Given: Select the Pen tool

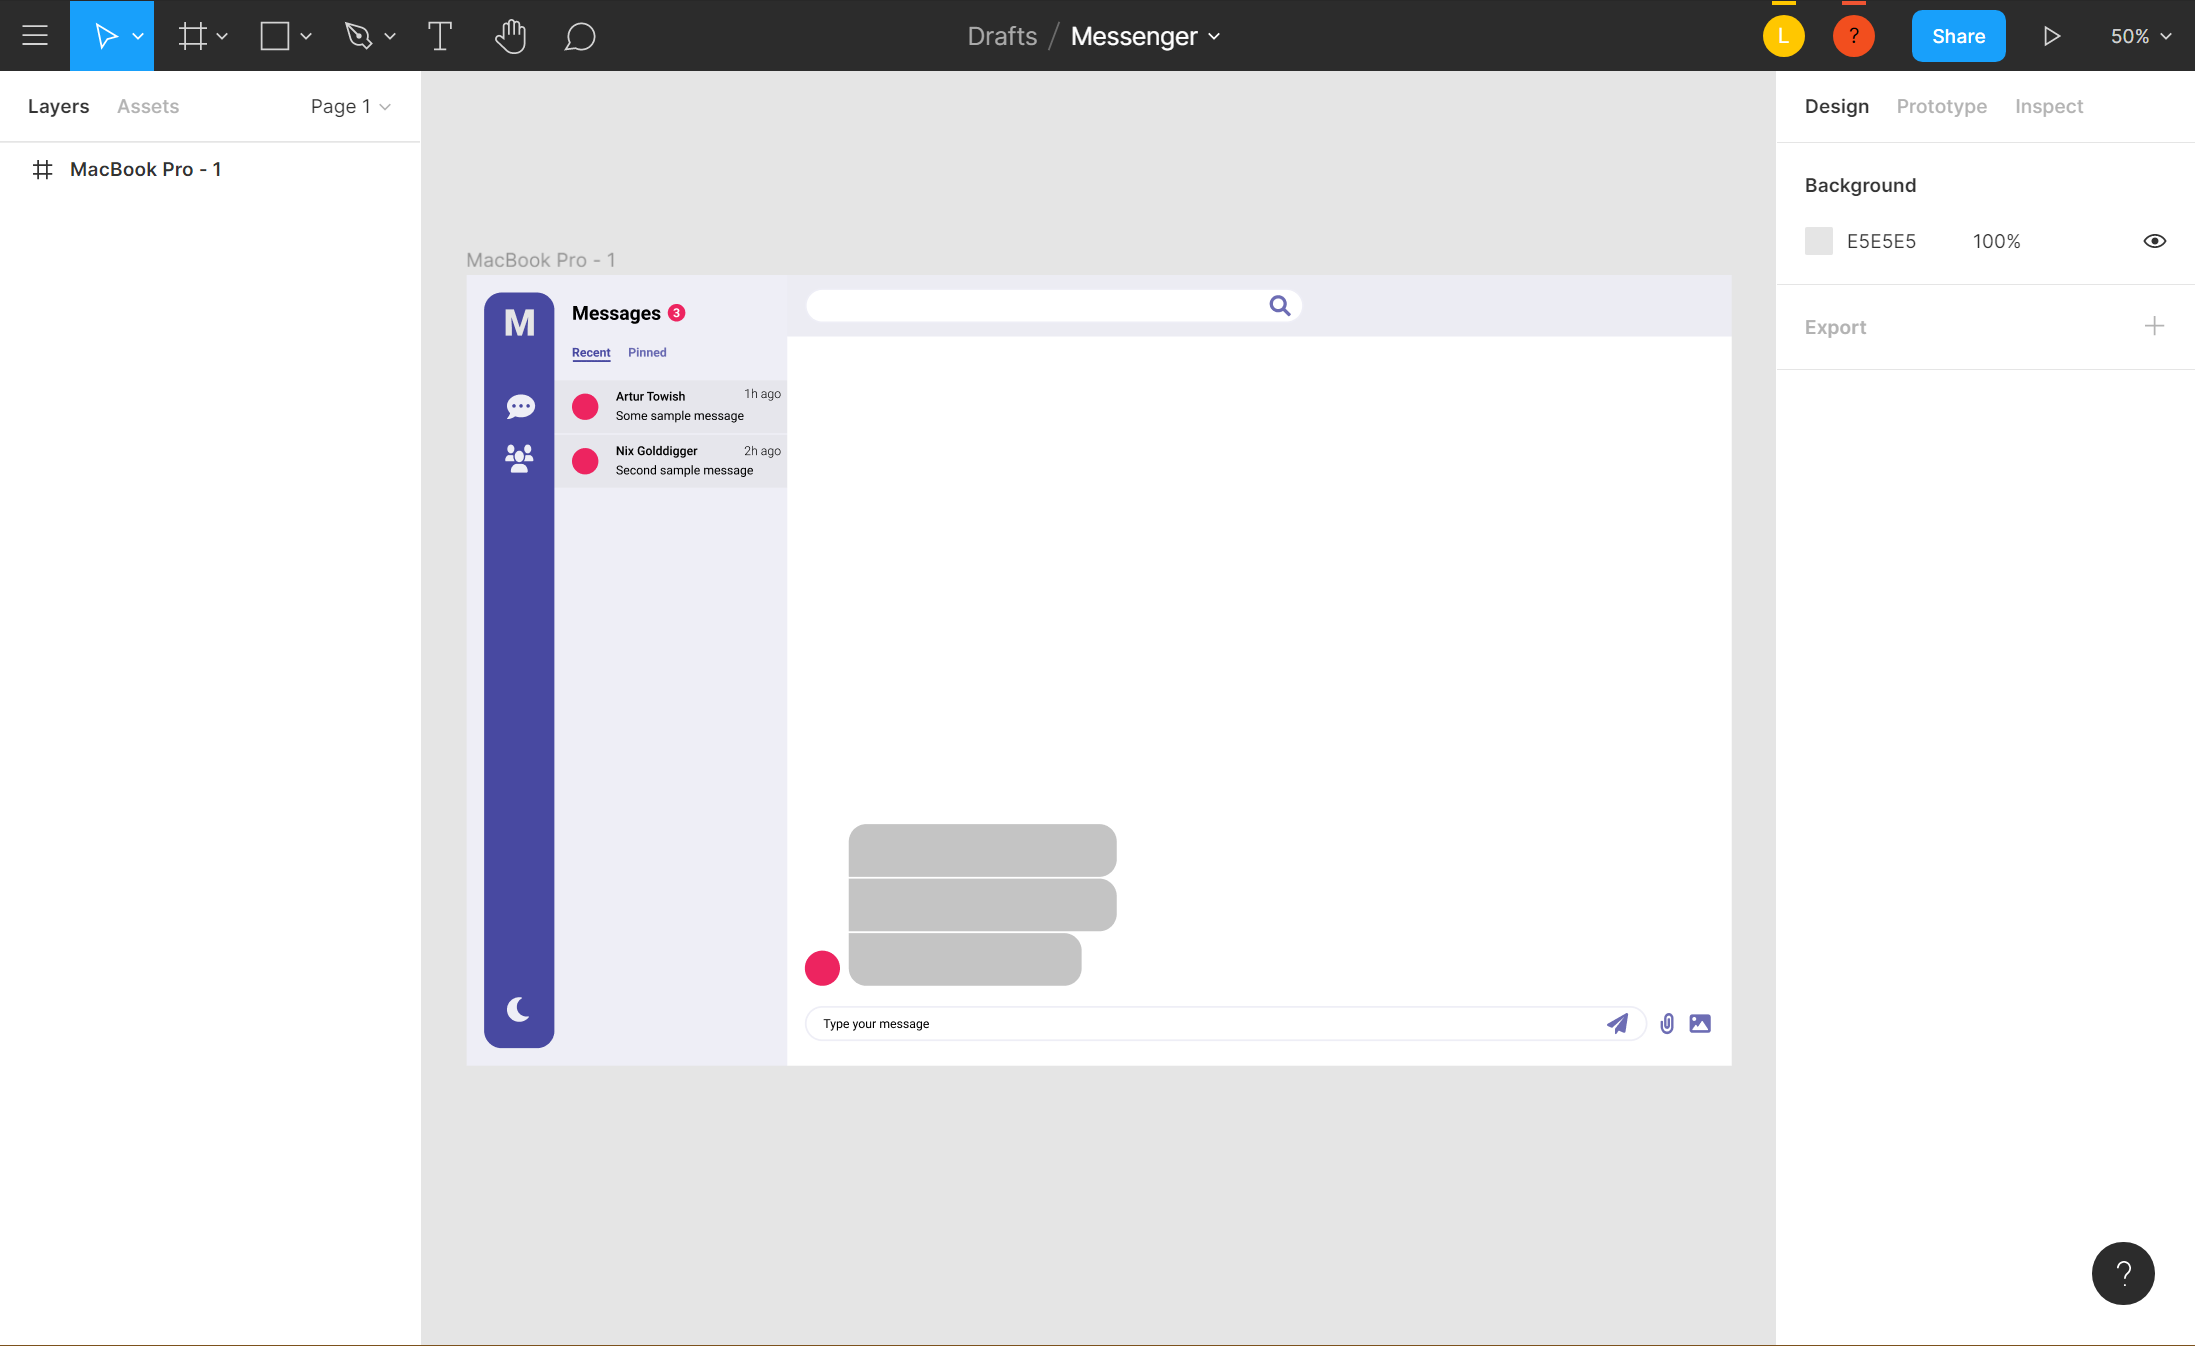Looking at the screenshot, I should [x=358, y=36].
